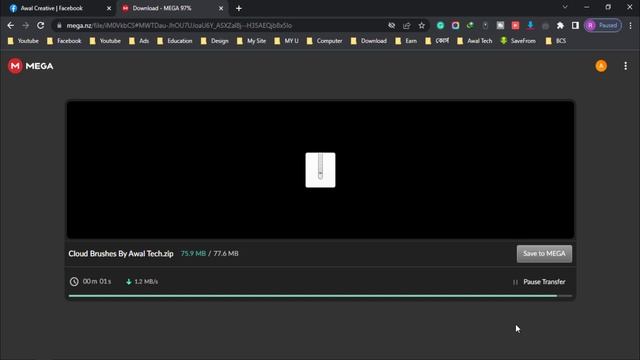Click the red extension icon in toolbar
The image size is (640, 360).
tap(516, 25)
